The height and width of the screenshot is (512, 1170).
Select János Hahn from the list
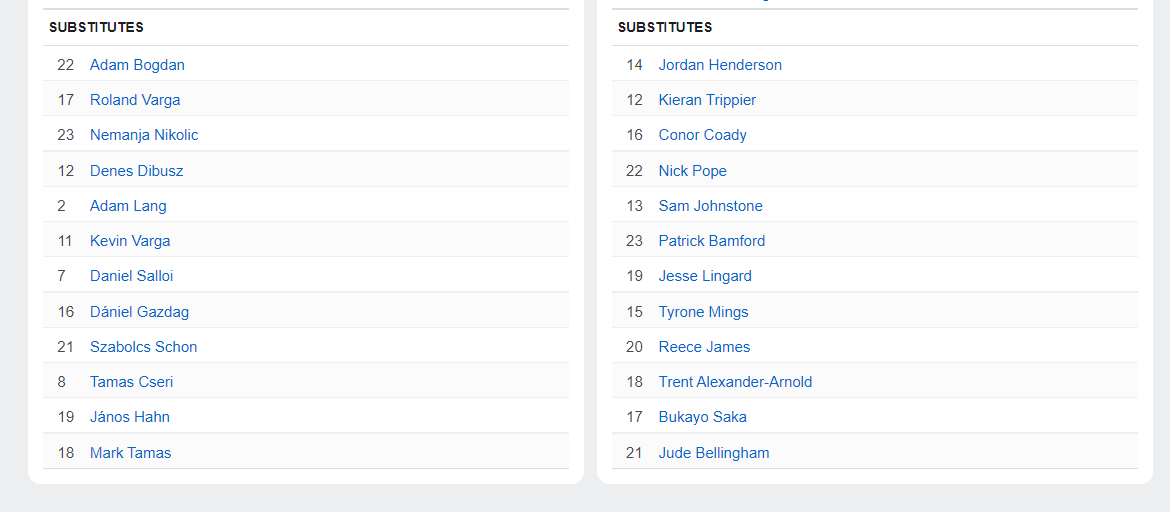[130, 417]
